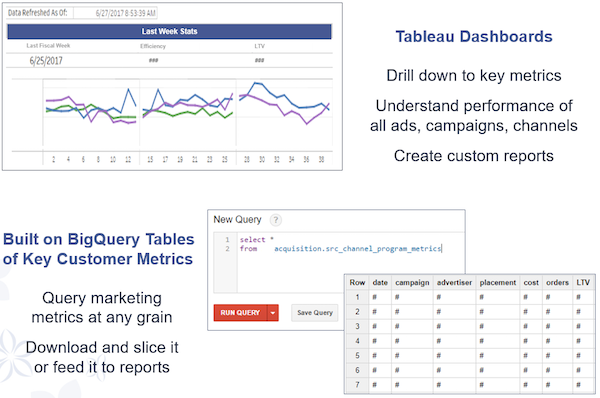600x398 pixels.
Task: Click the 'Create custom reports' text
Action: (474, 156)
